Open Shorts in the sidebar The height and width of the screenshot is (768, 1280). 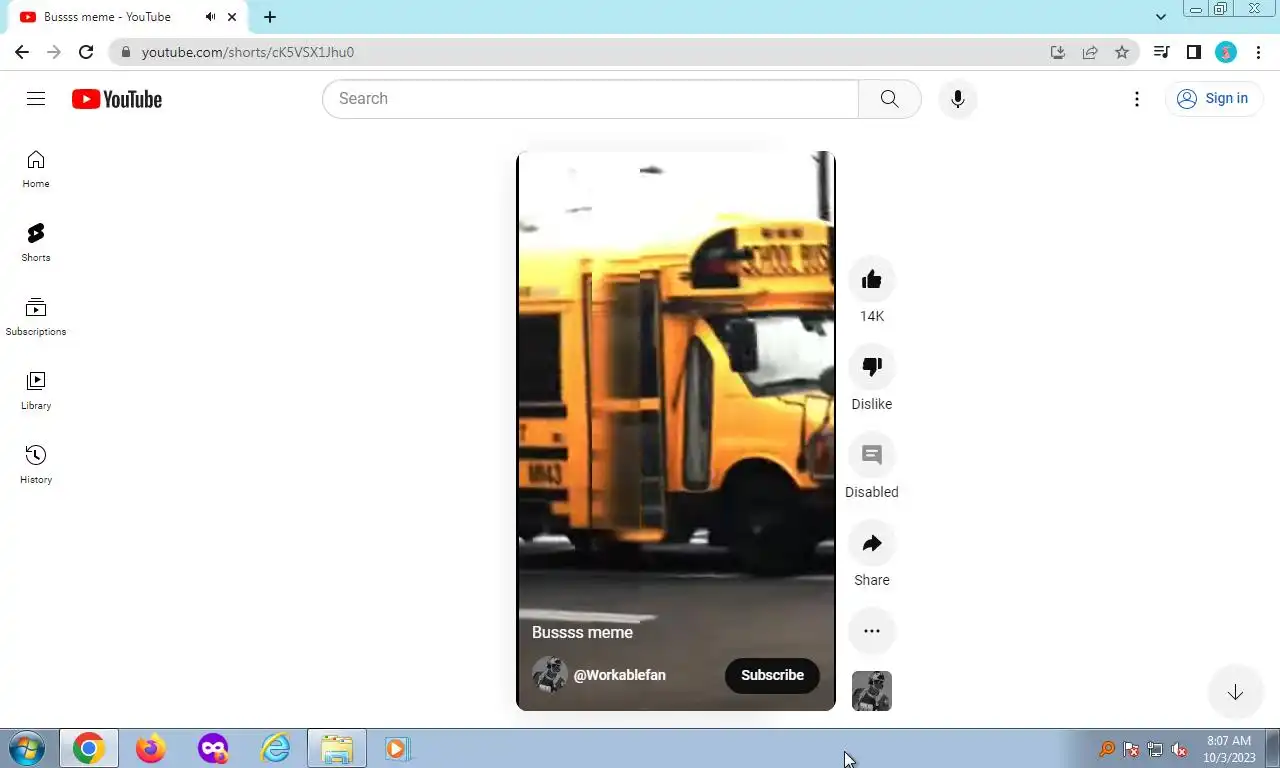point(36,243)
